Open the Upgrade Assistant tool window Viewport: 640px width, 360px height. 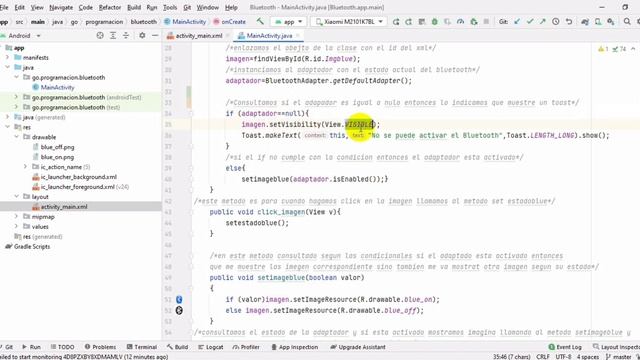(x=358, y=347)
